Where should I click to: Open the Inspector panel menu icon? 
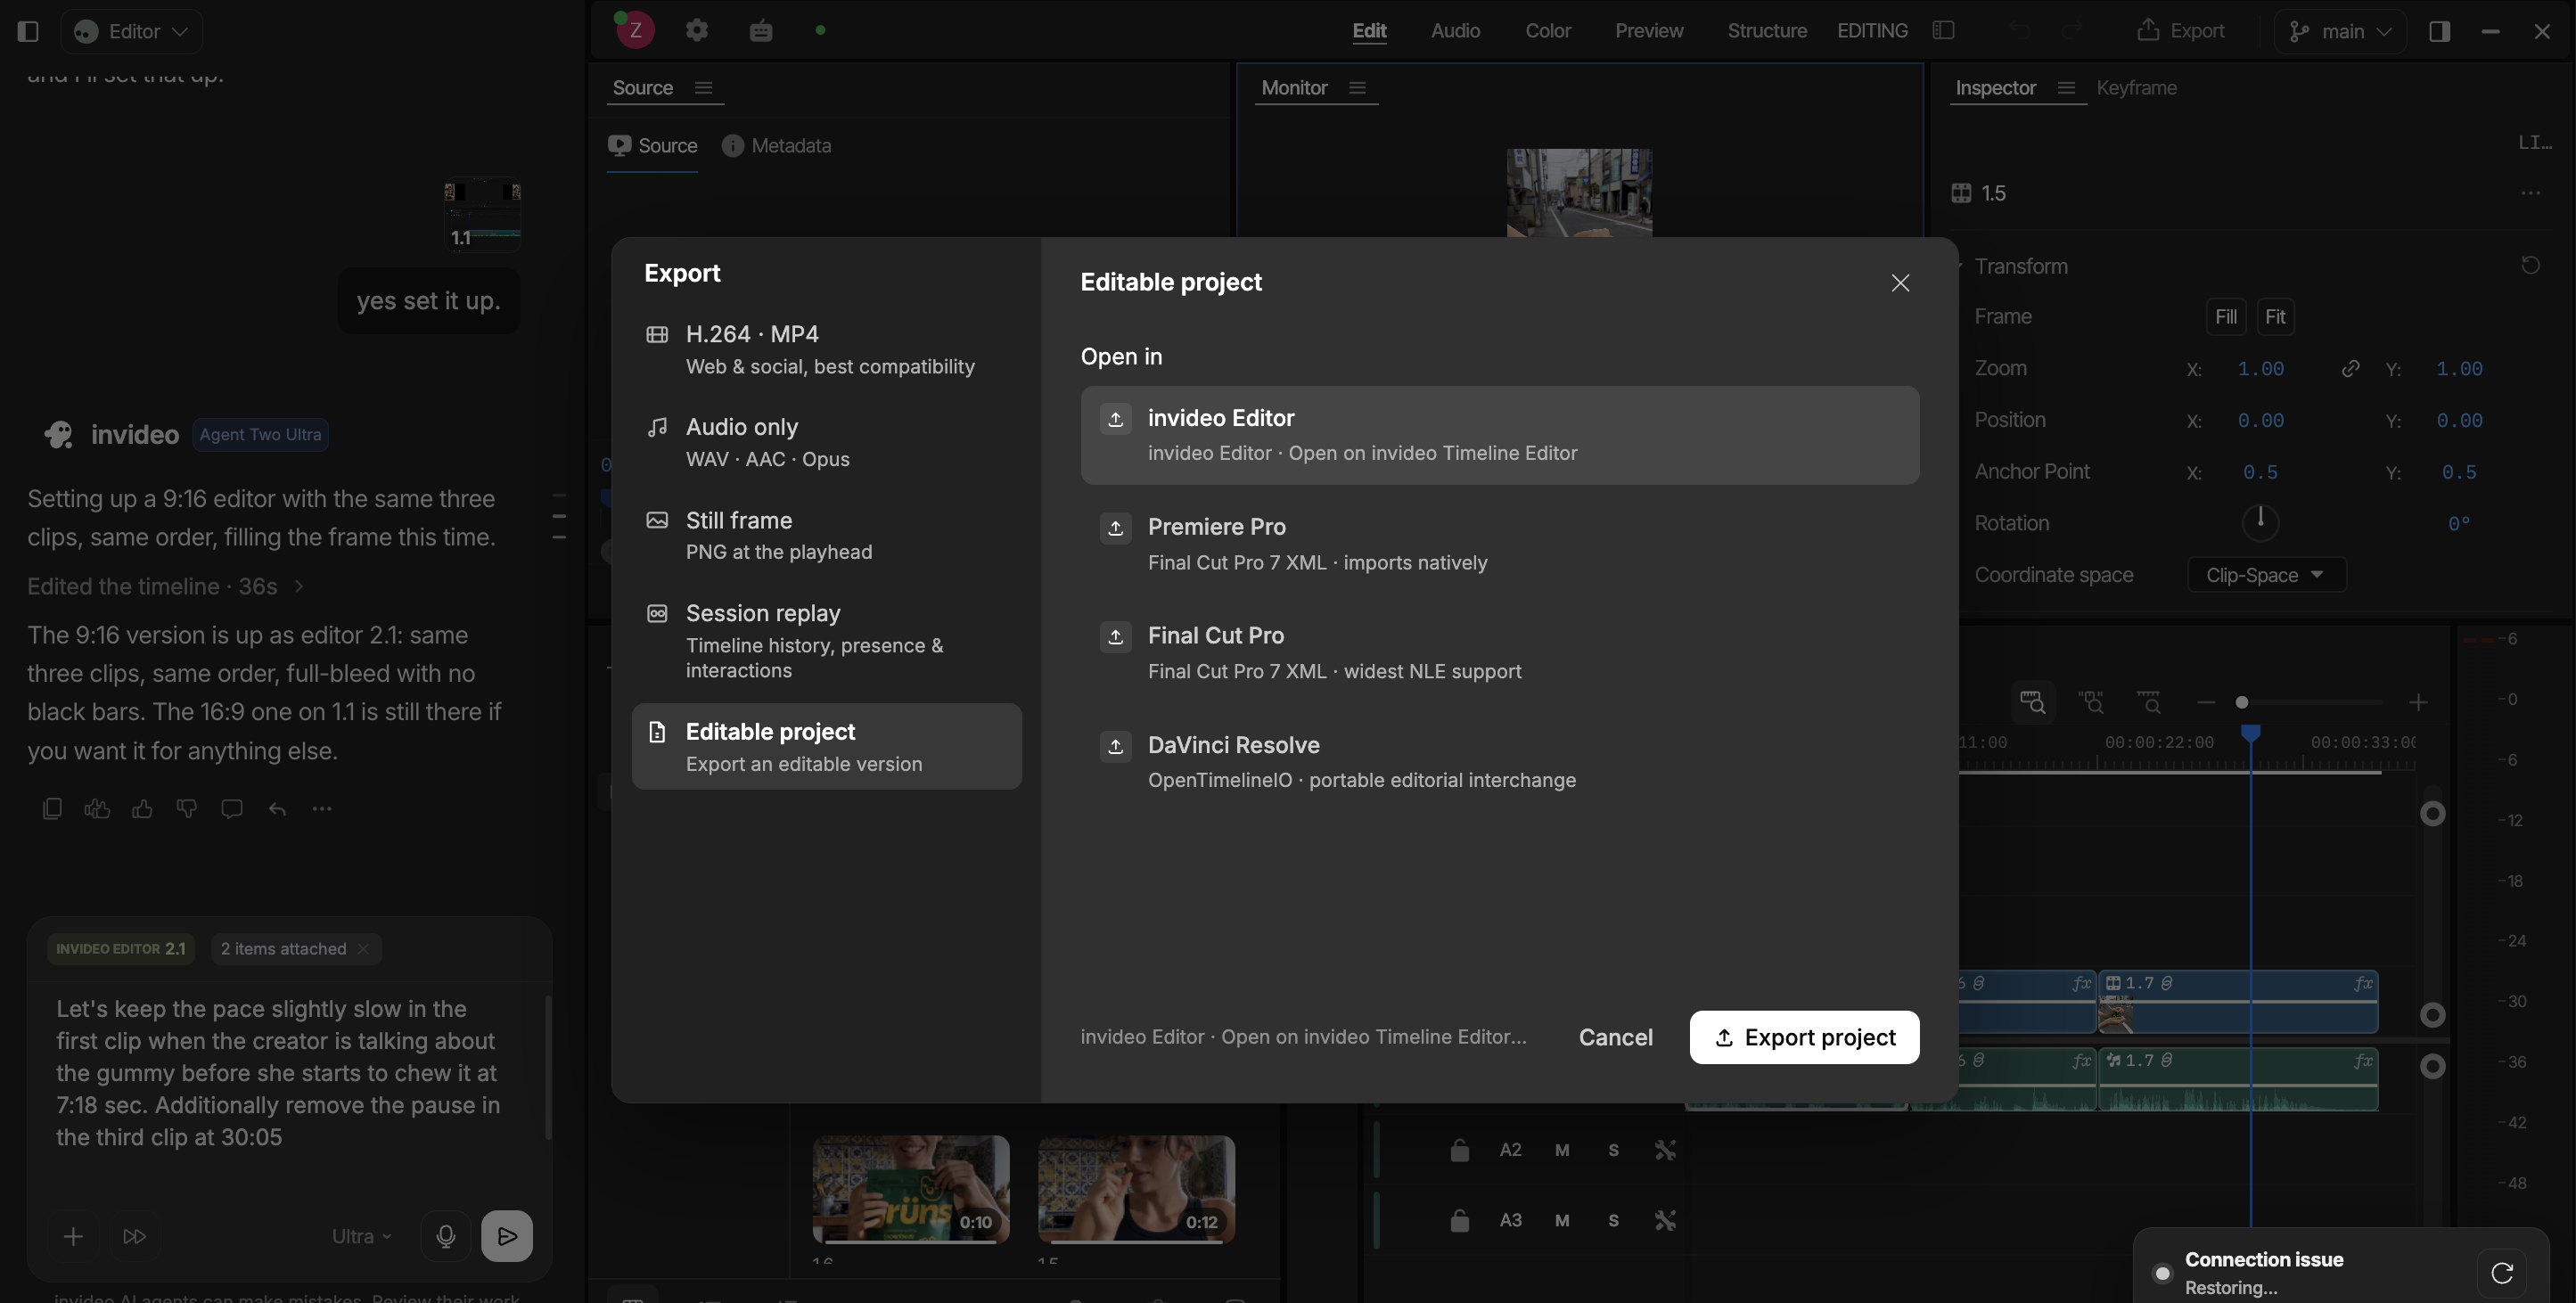(x=2066, y=88)
